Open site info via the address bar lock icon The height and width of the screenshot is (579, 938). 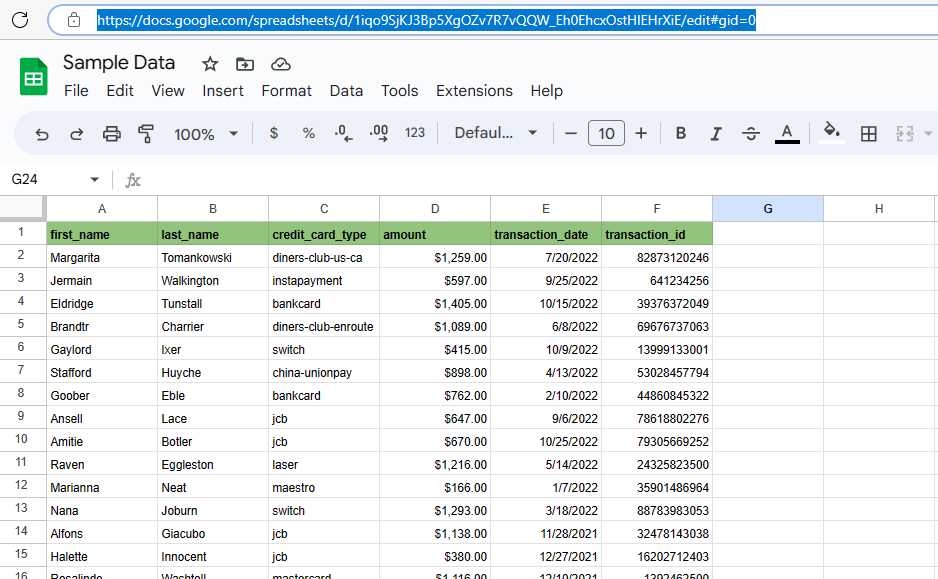[x=74, y=20]
